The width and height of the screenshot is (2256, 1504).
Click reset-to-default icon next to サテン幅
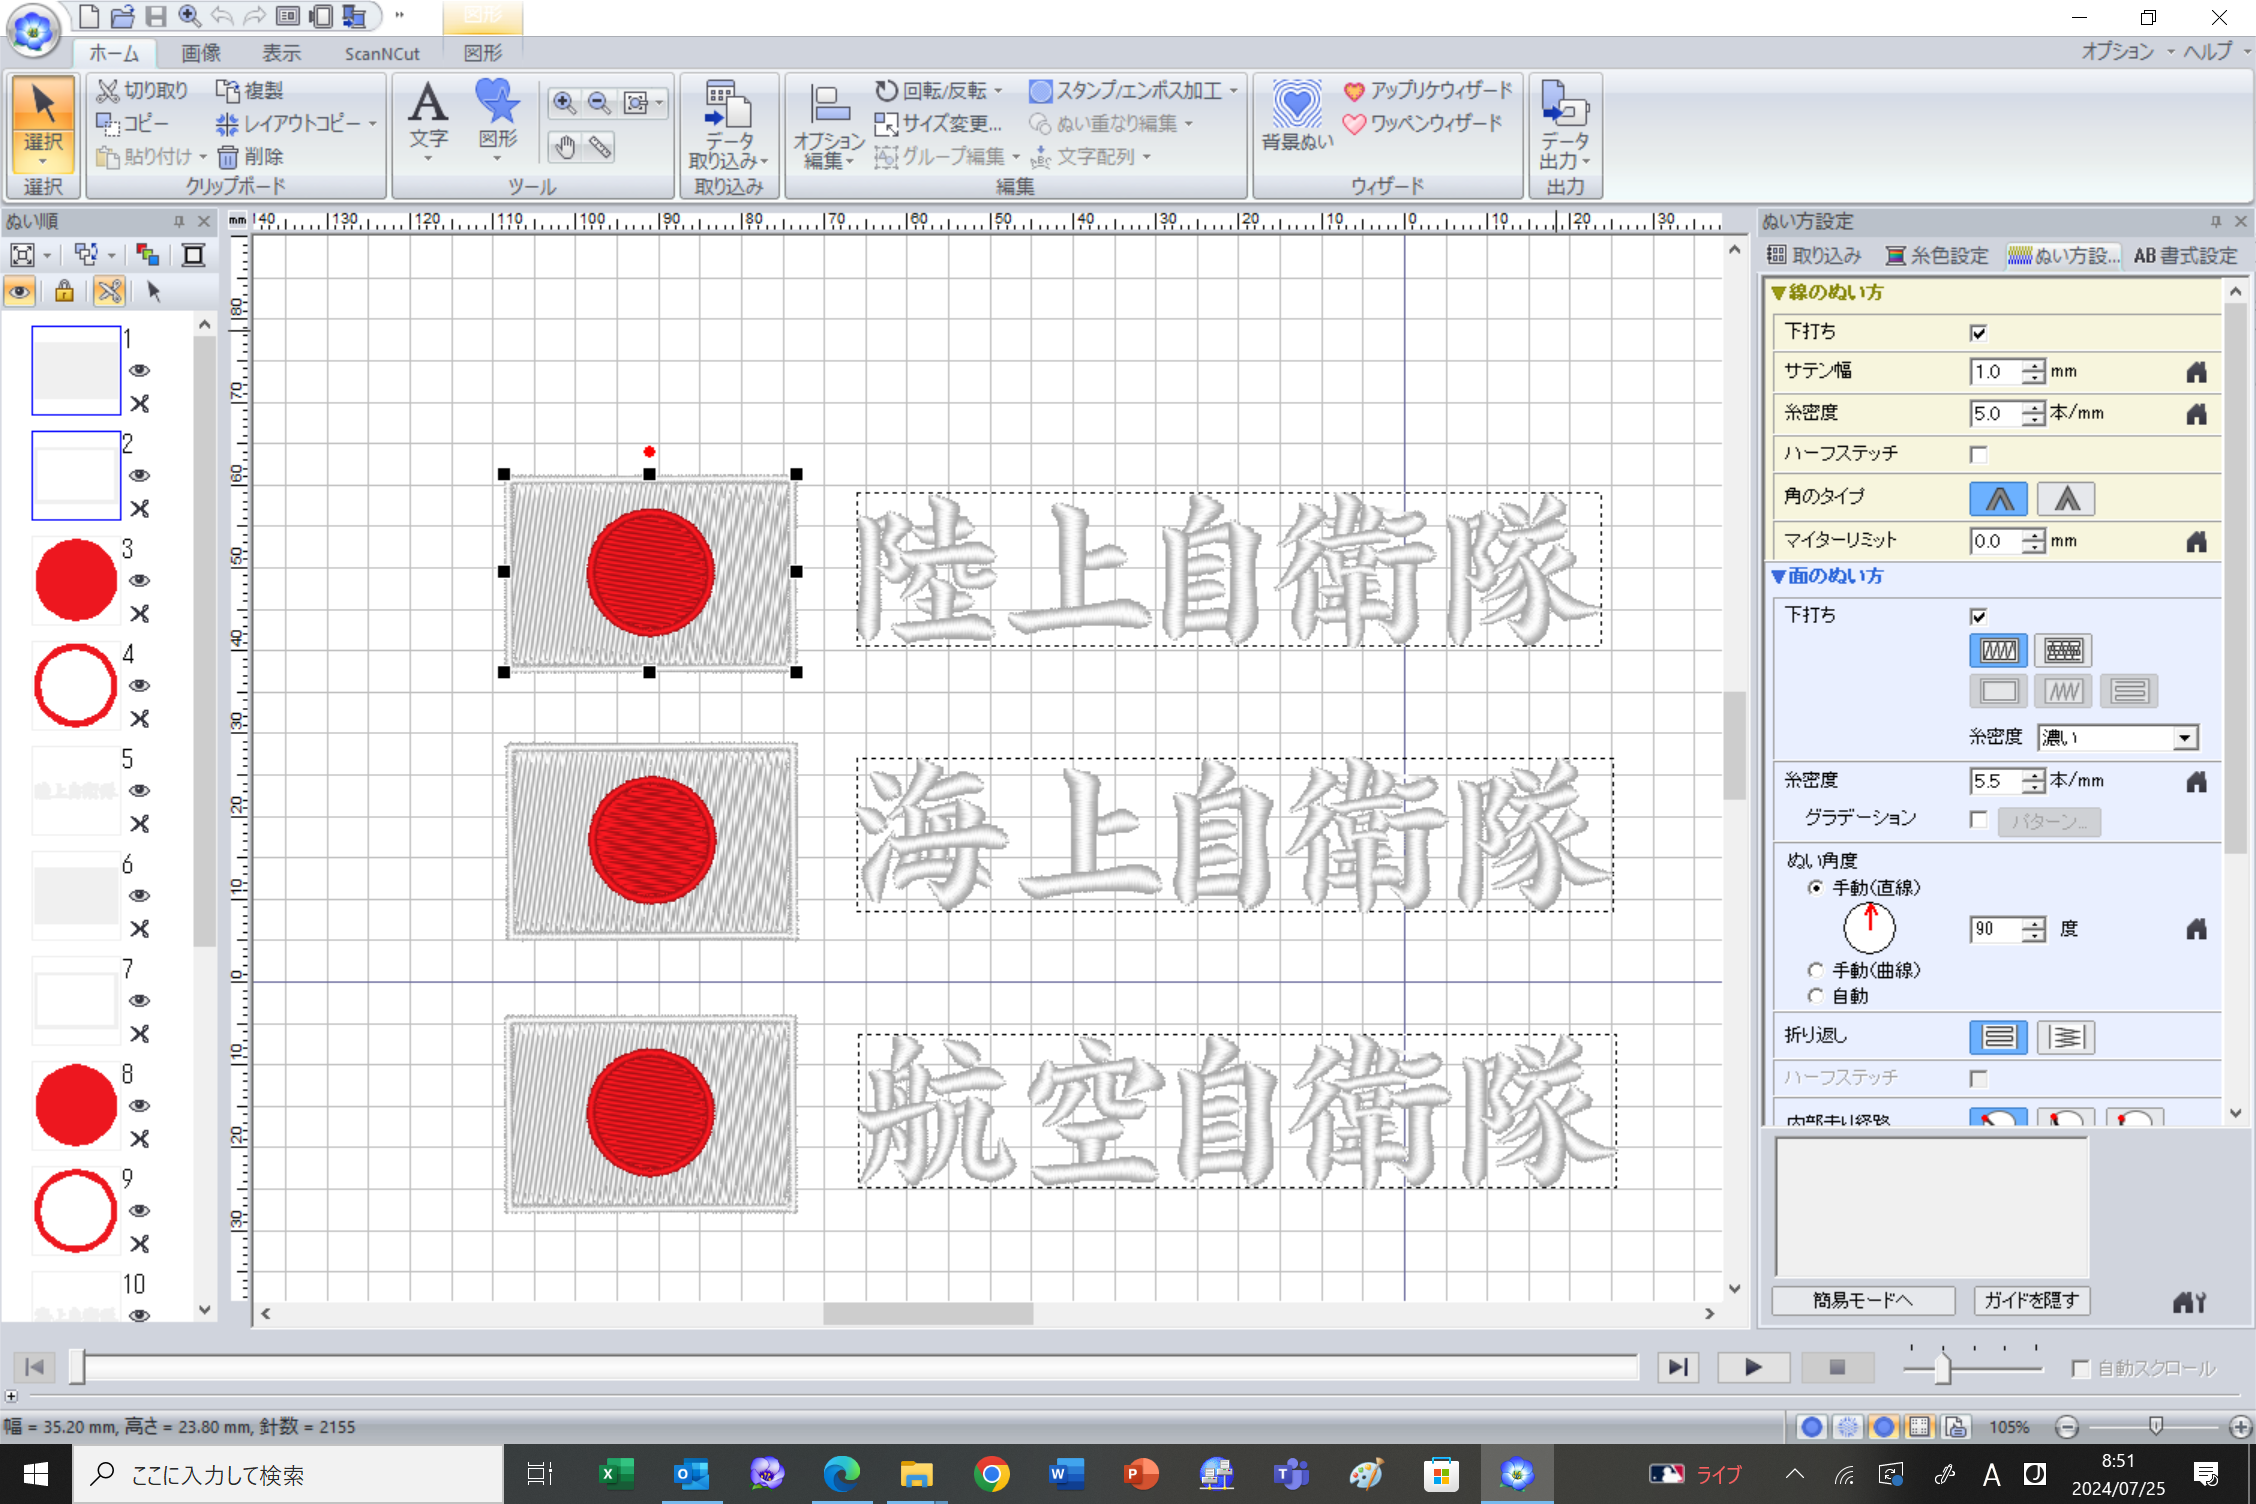point(2196,372)
